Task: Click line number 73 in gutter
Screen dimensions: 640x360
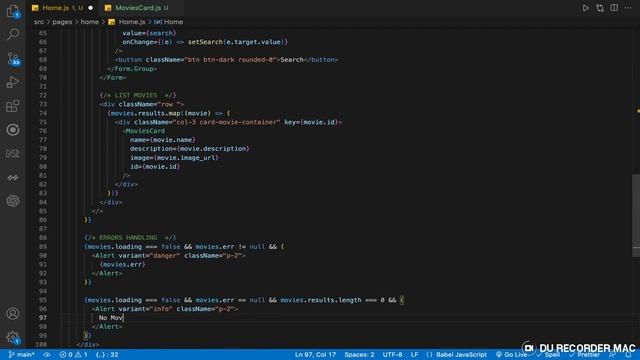Action: click(43, 104)
